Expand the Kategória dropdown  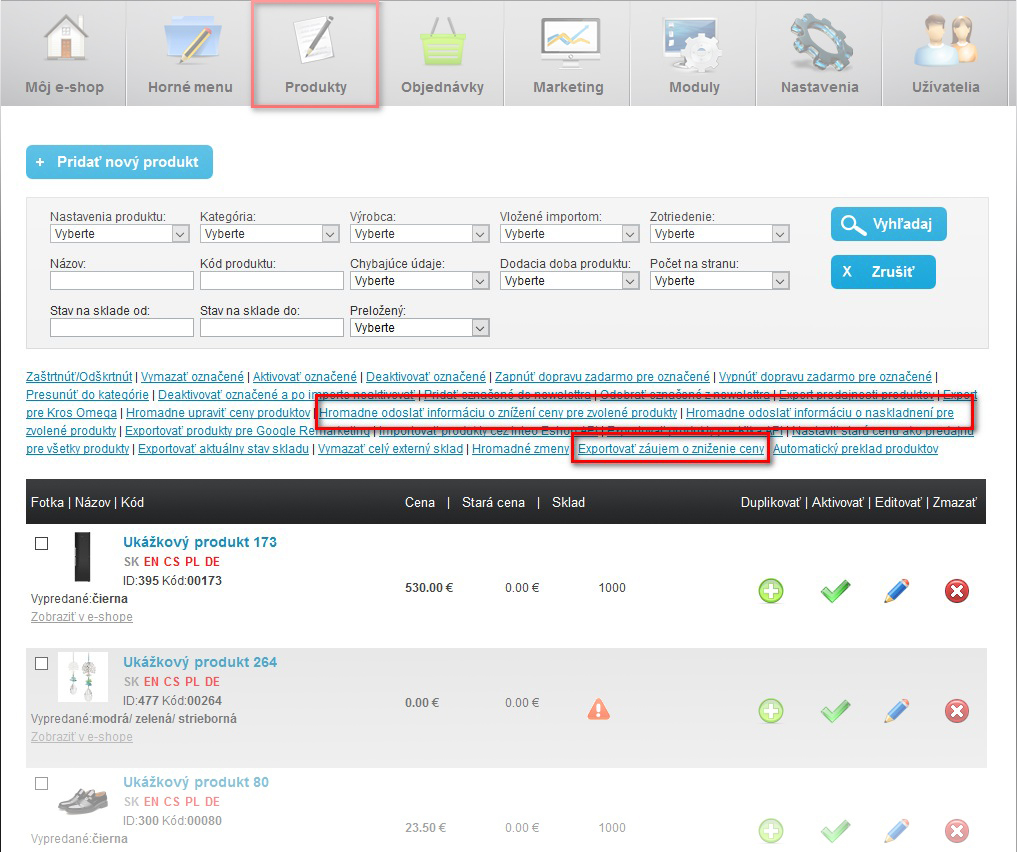click(269, 234)
